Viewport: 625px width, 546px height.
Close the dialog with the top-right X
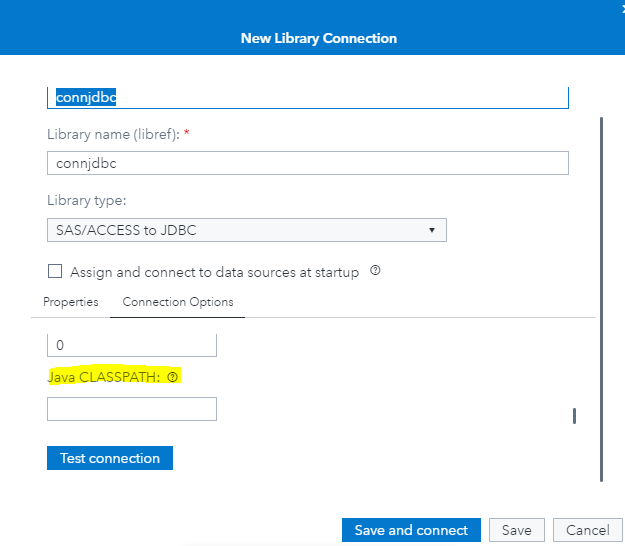coord(621,4)
